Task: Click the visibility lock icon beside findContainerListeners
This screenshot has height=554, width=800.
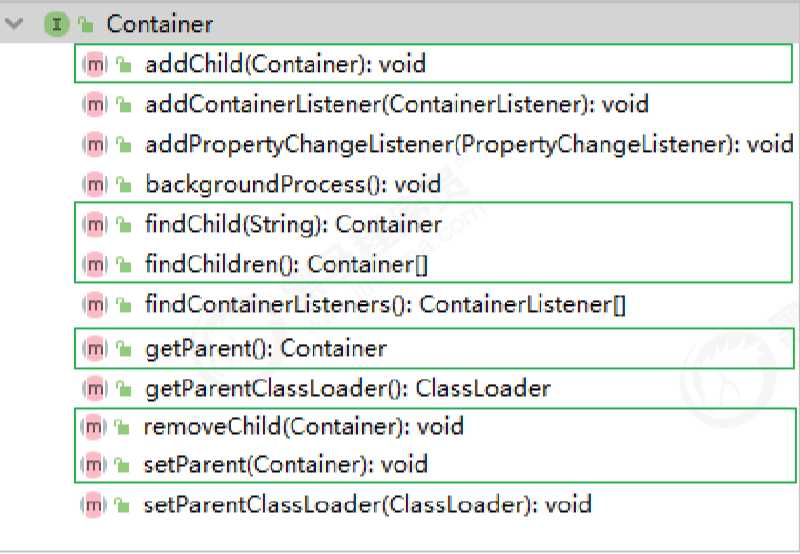Action: 124,305
